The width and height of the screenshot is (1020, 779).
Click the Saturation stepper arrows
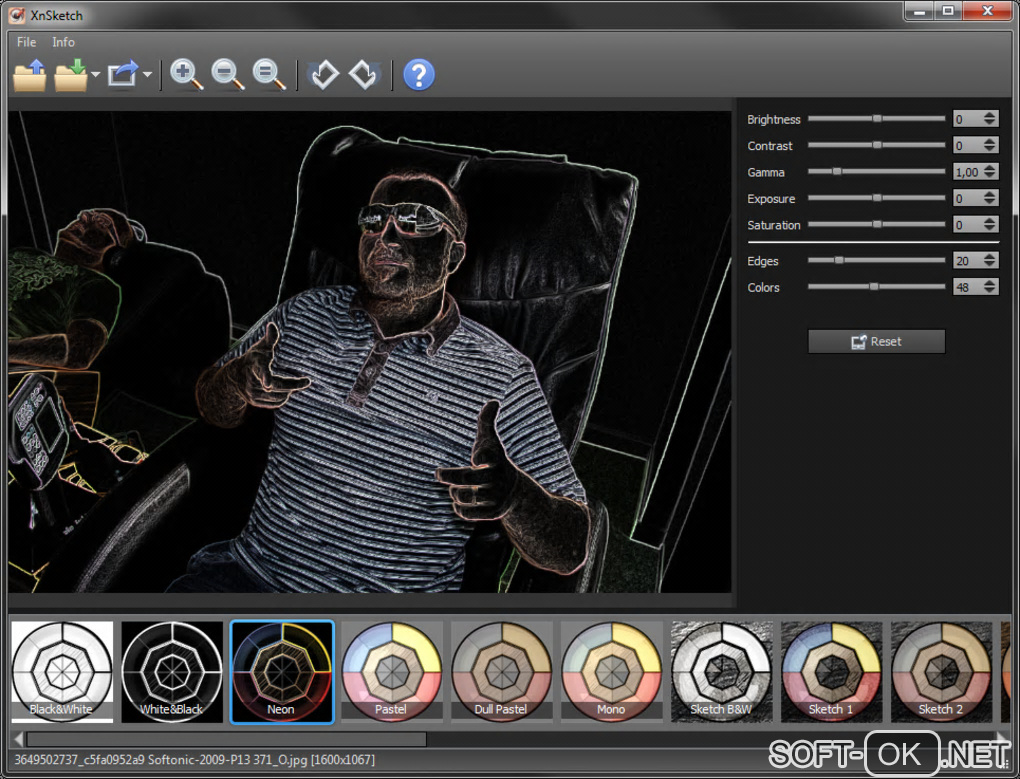989,224
